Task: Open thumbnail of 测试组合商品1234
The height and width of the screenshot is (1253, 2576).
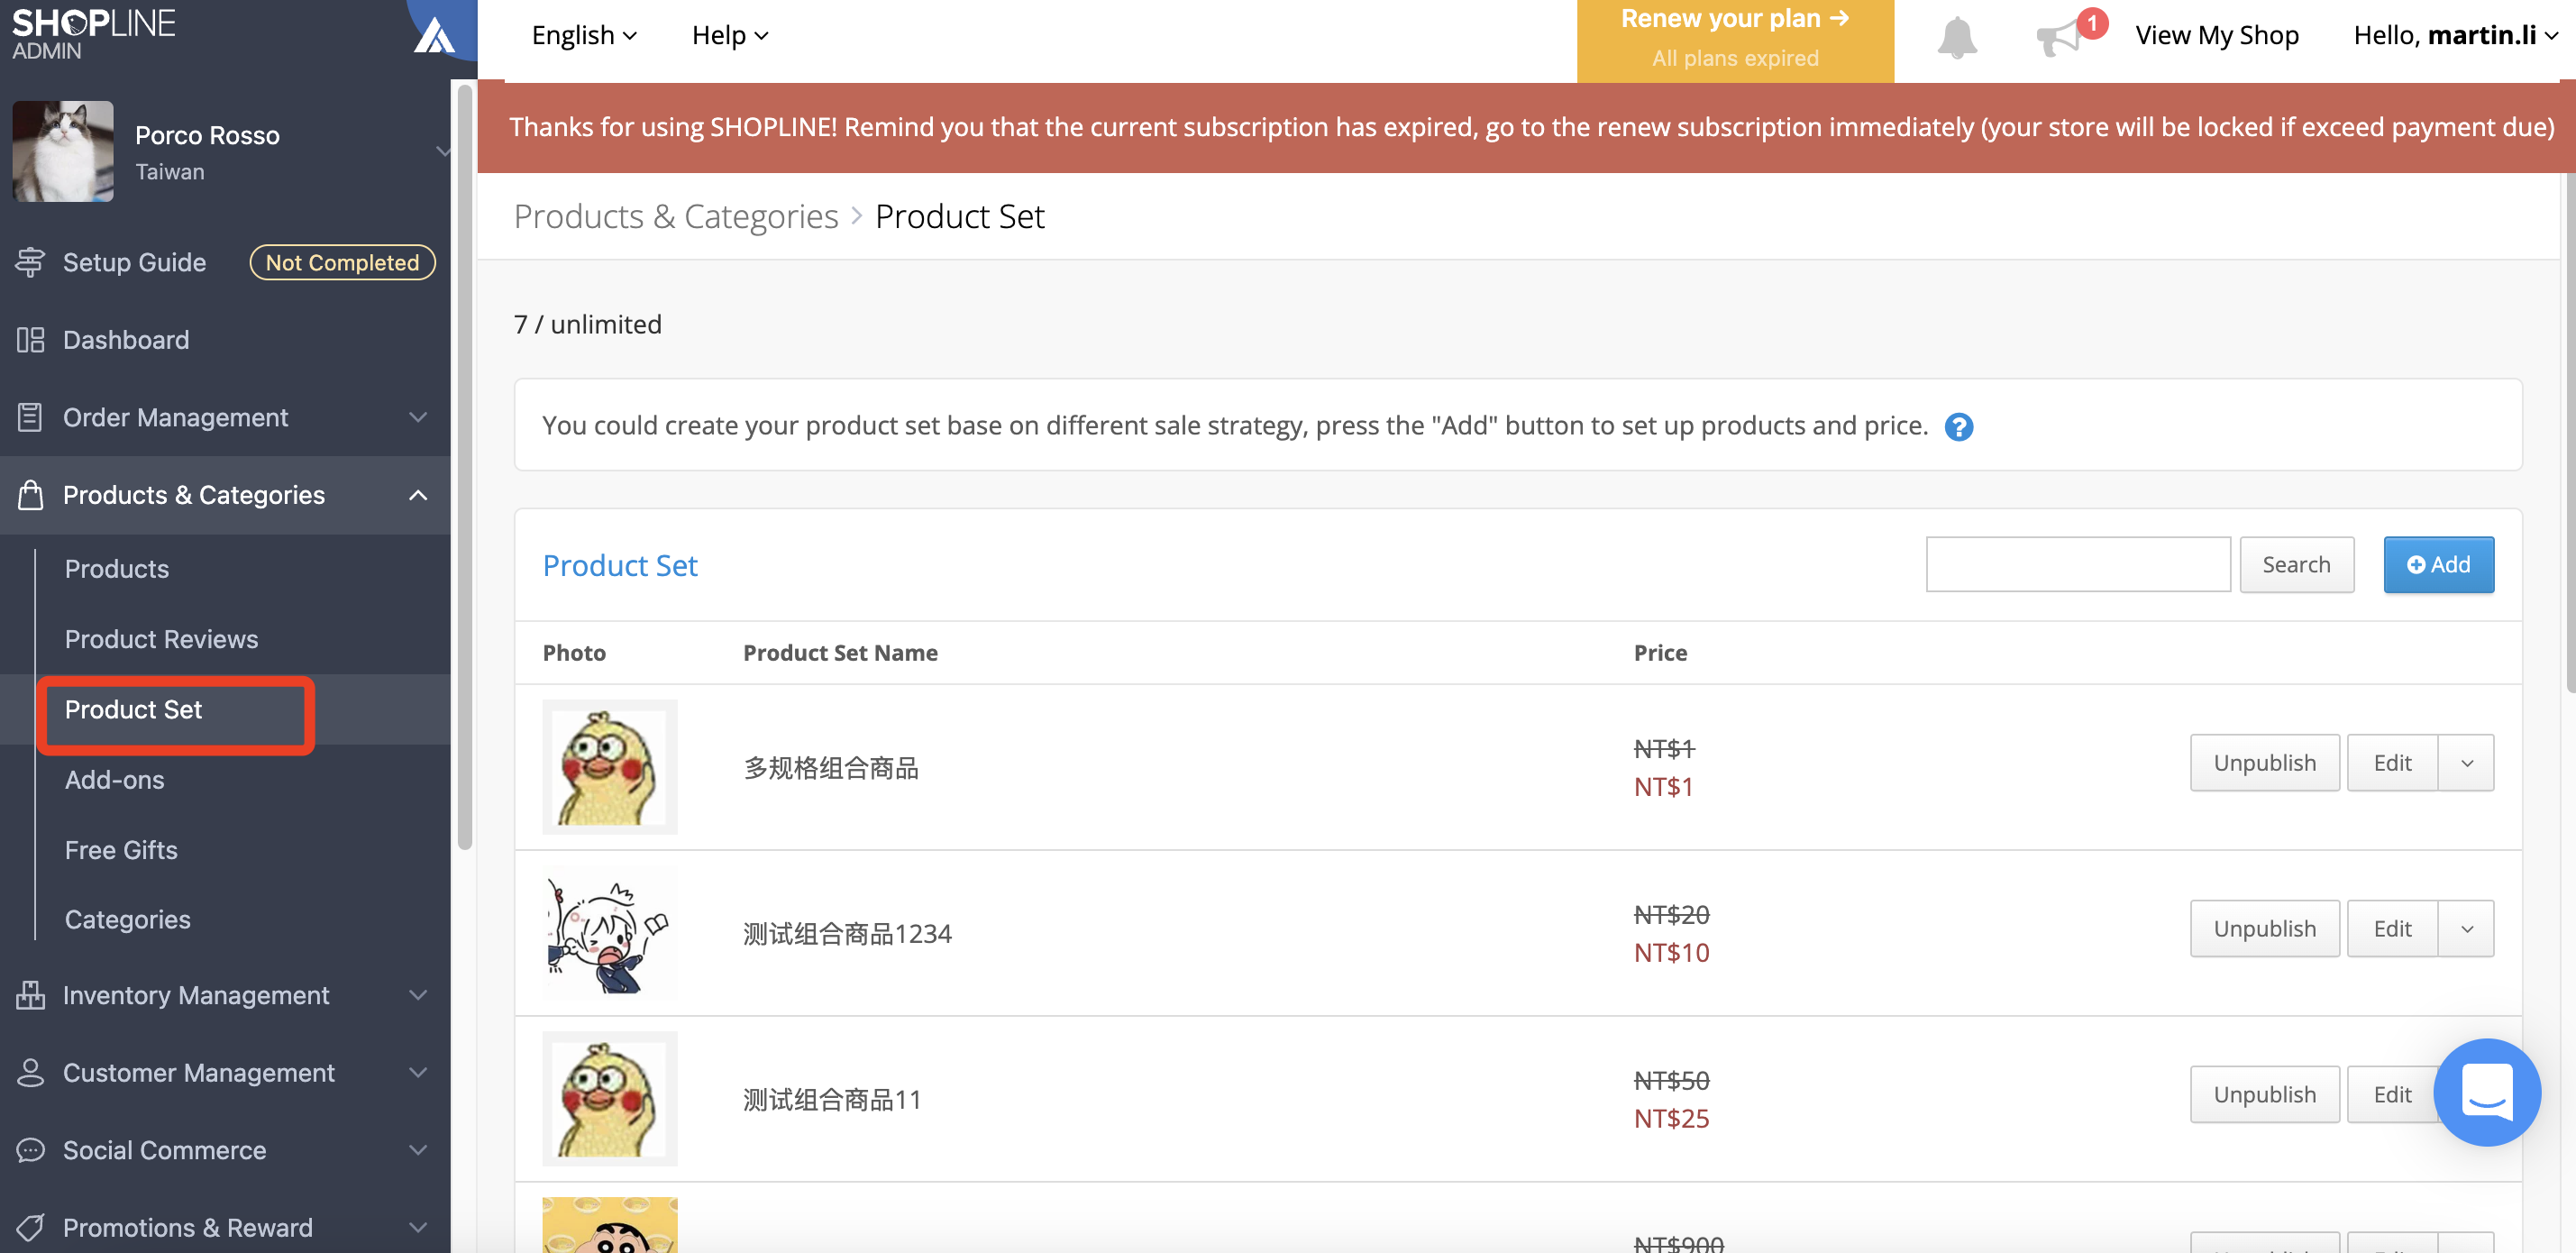Action: pos(610,932)
